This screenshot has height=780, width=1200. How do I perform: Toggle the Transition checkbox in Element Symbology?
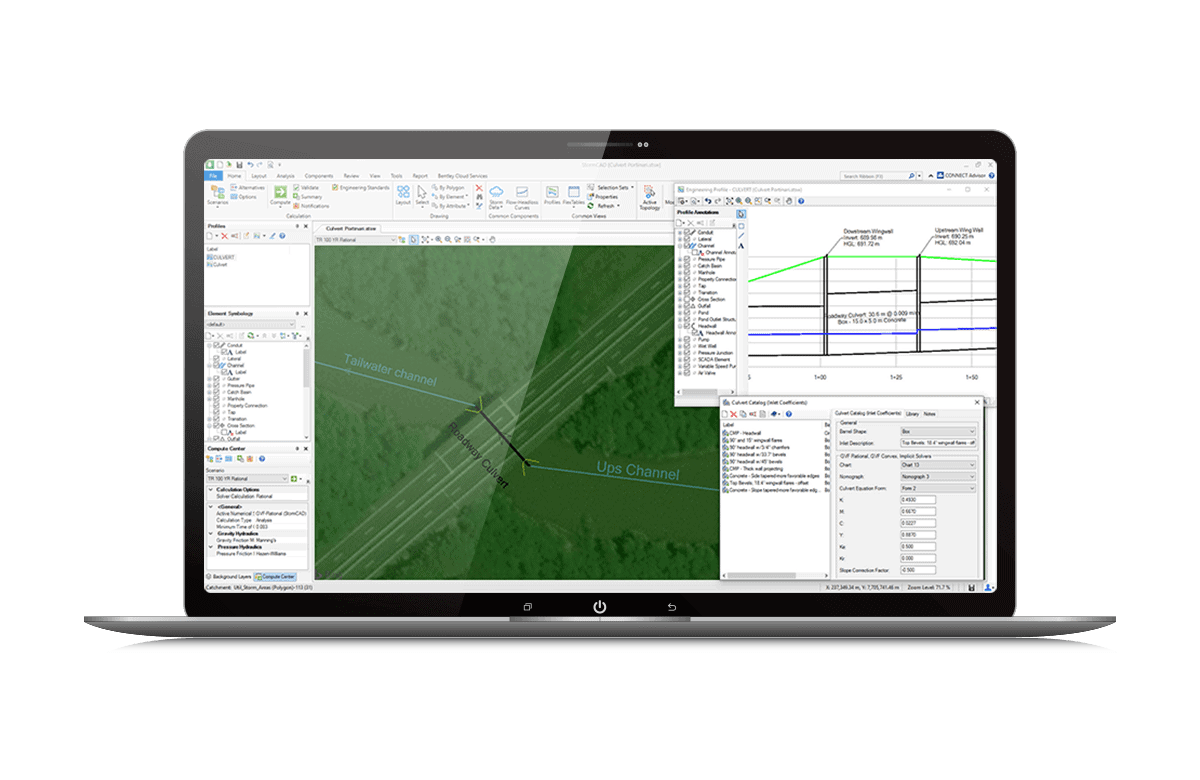[215, 418]
